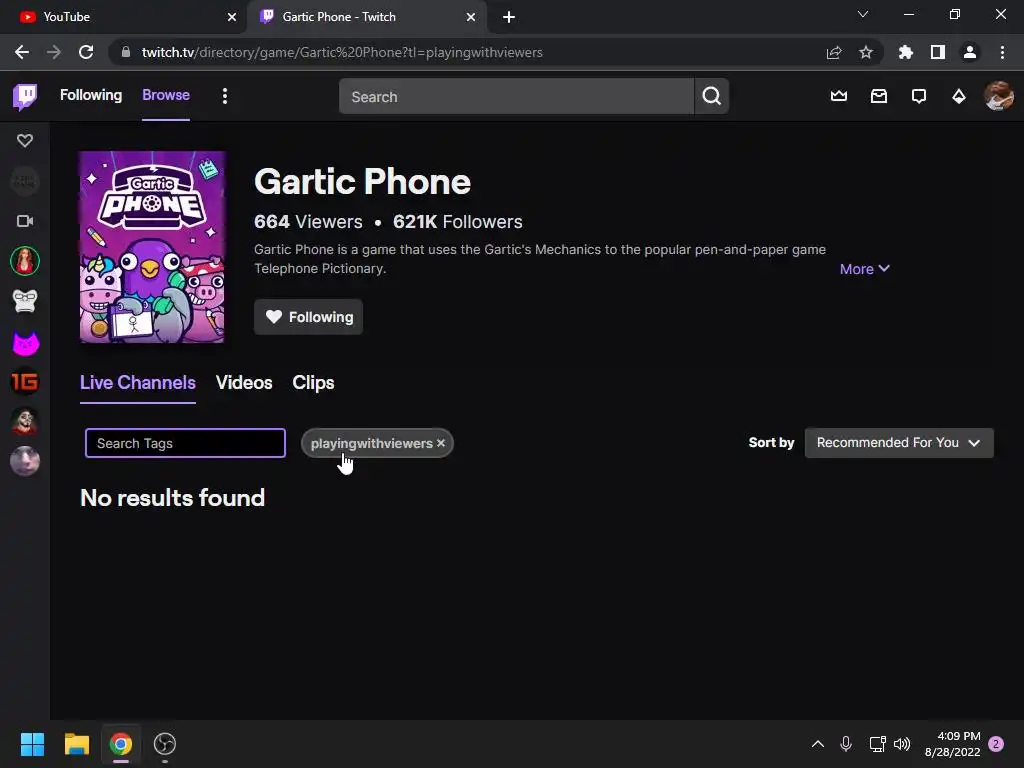Image resolution: width=1024 pixels, height=768 pixels.
Task: Open the volume speaker tray icon
Action: 902,744
